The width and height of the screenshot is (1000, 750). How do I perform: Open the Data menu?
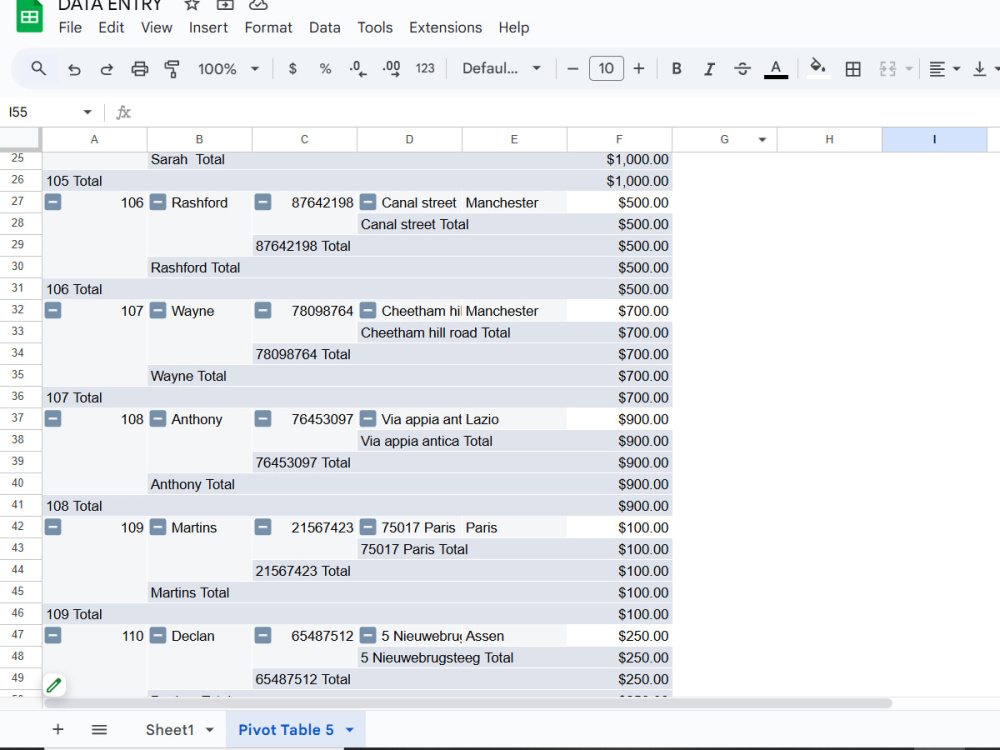click(x=325, y=27)
